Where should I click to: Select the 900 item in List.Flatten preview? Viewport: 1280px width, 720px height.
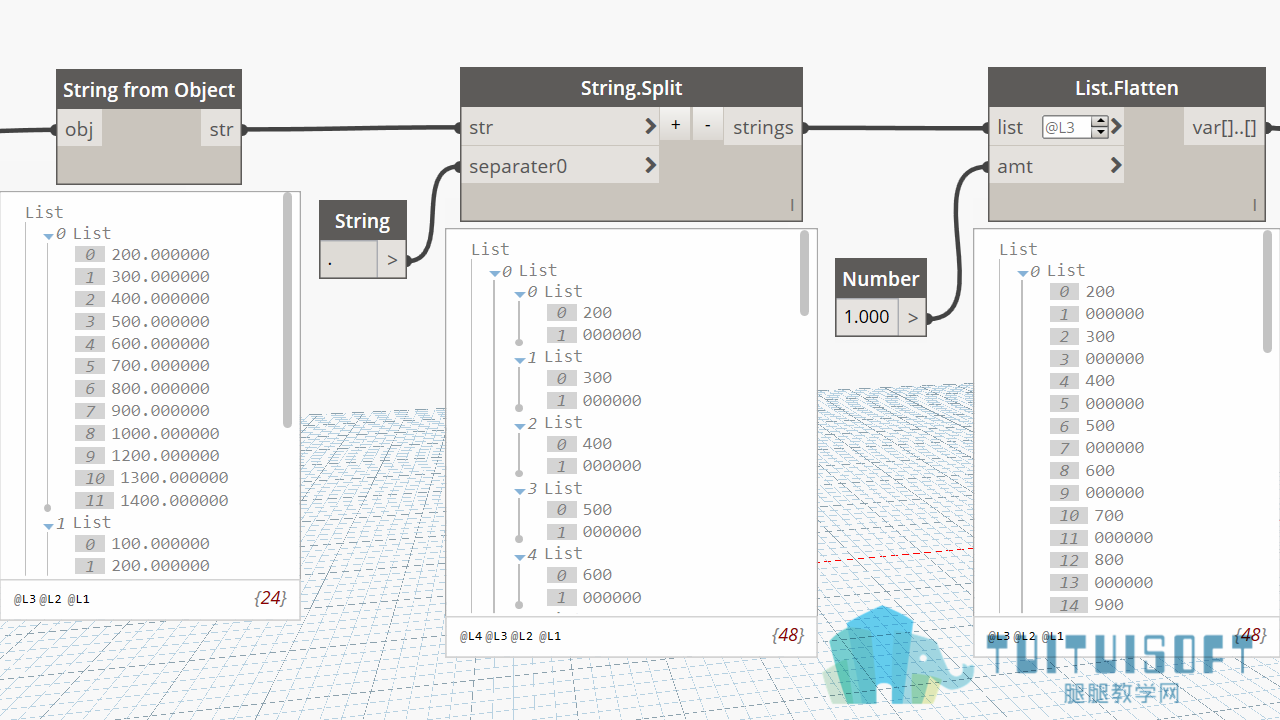[x=1109, y=604]
